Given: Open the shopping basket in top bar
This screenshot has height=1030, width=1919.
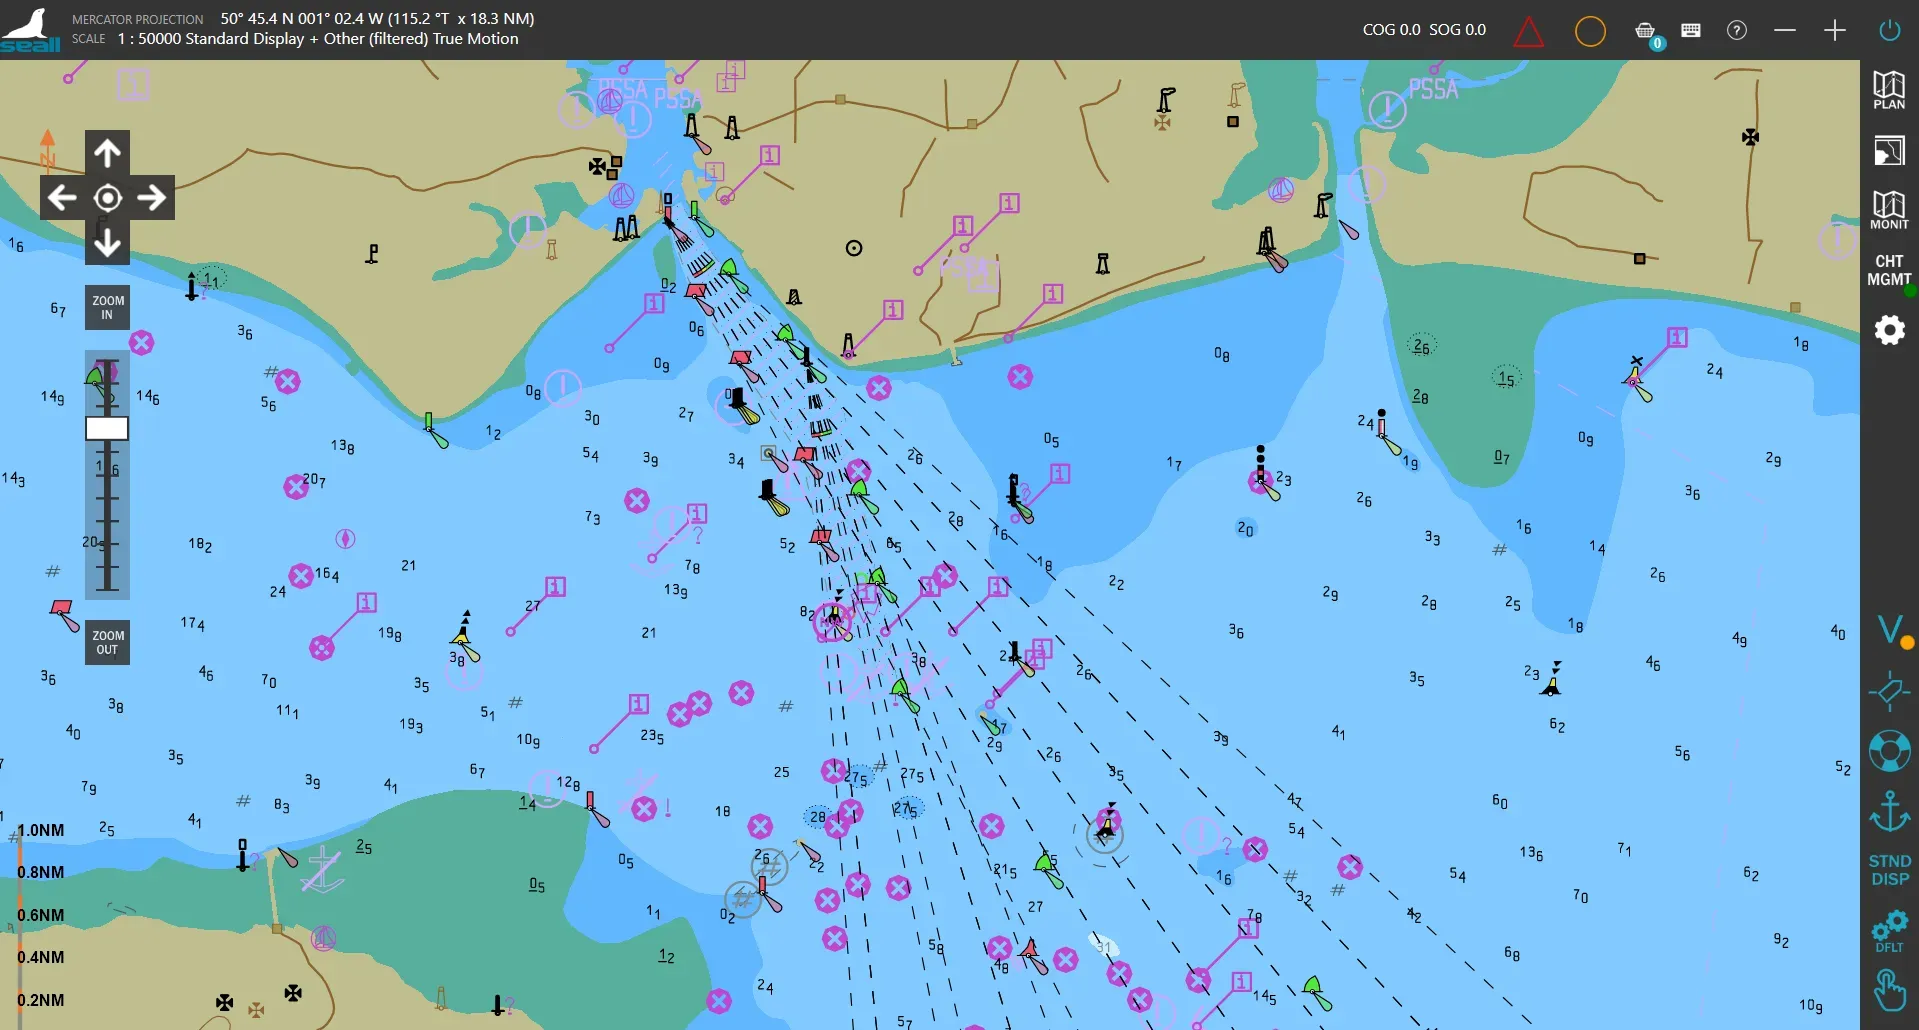Looking at the screenshot, I should (1645, 32).
